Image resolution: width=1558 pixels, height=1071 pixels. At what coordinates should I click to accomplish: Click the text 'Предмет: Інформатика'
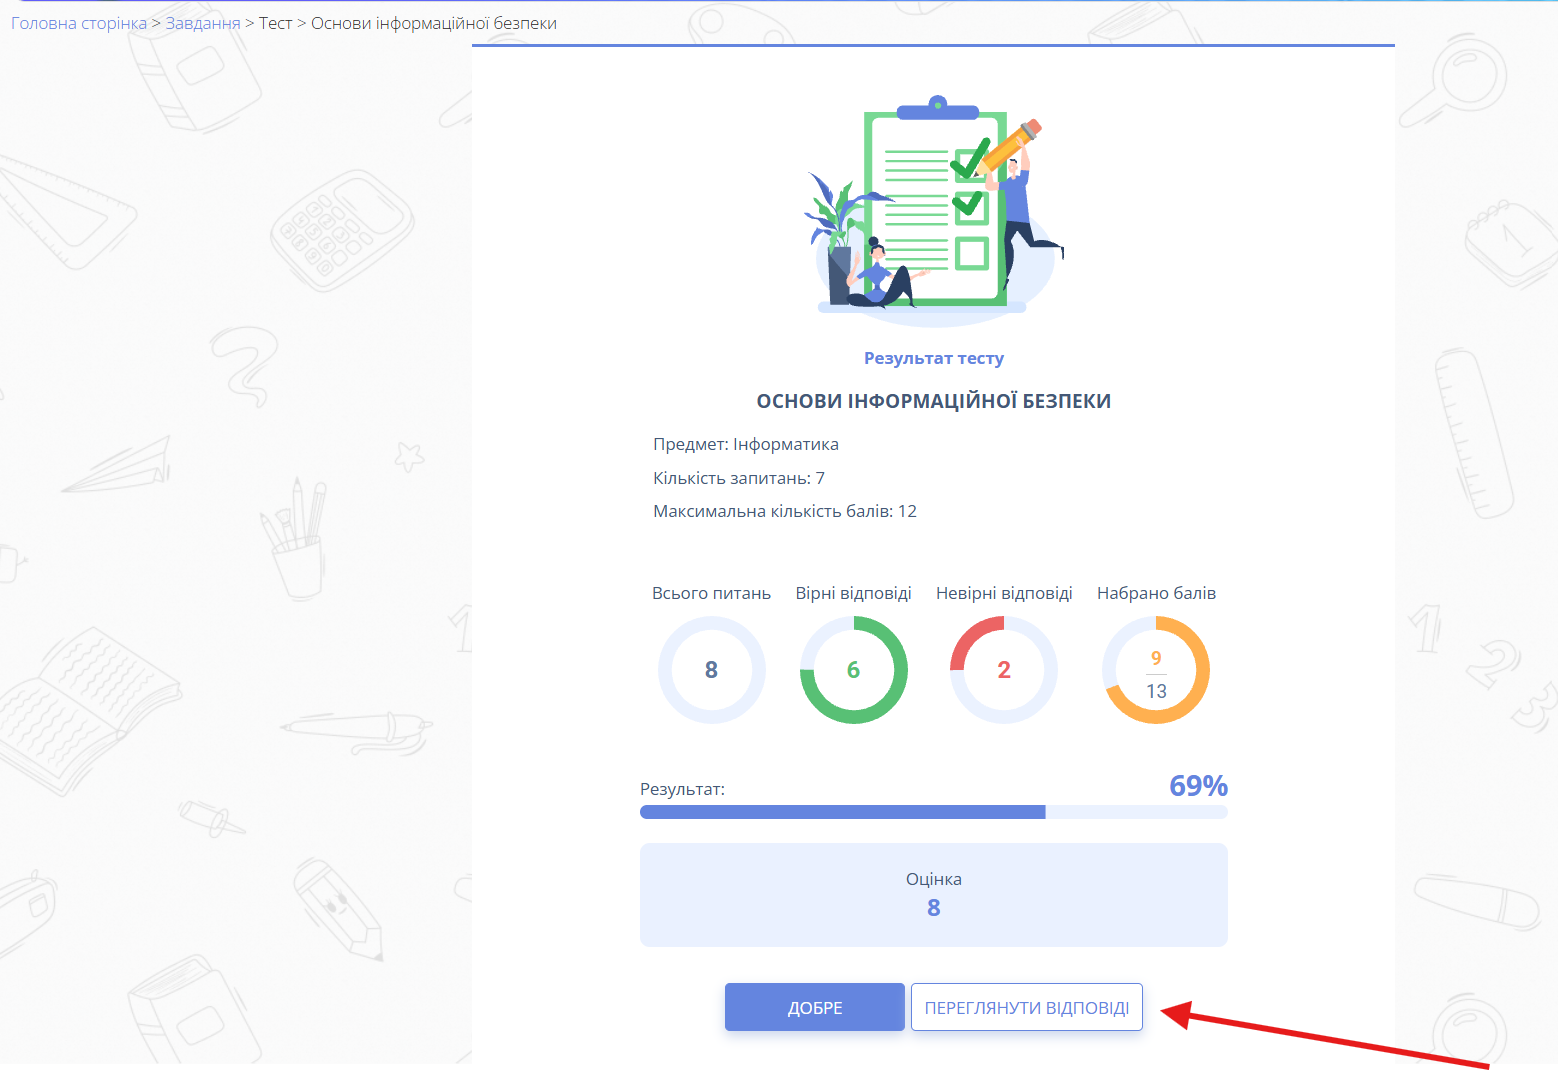pos(746,444)
